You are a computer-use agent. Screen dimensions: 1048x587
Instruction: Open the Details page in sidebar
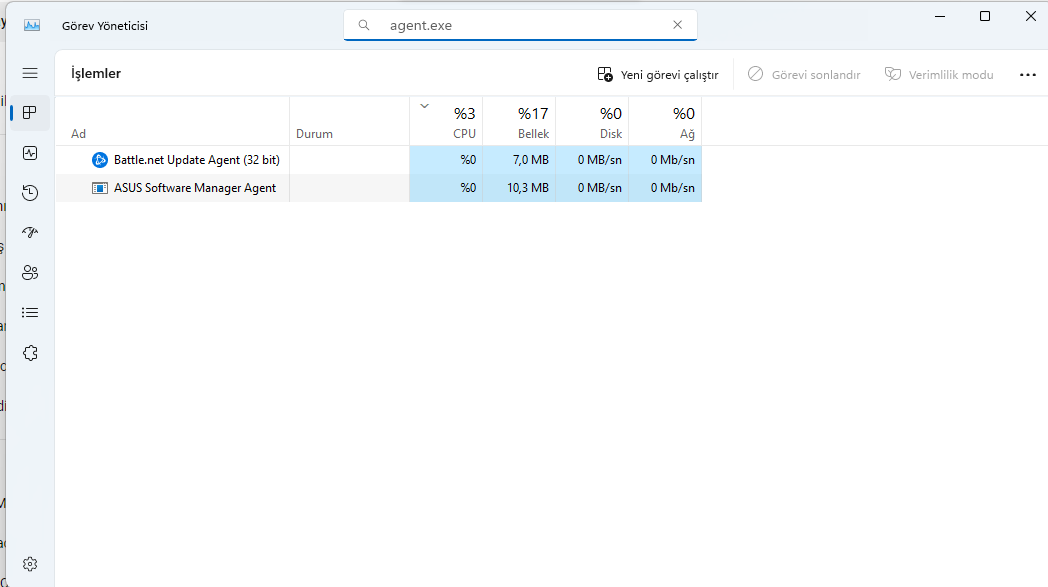tap(30, 312)
